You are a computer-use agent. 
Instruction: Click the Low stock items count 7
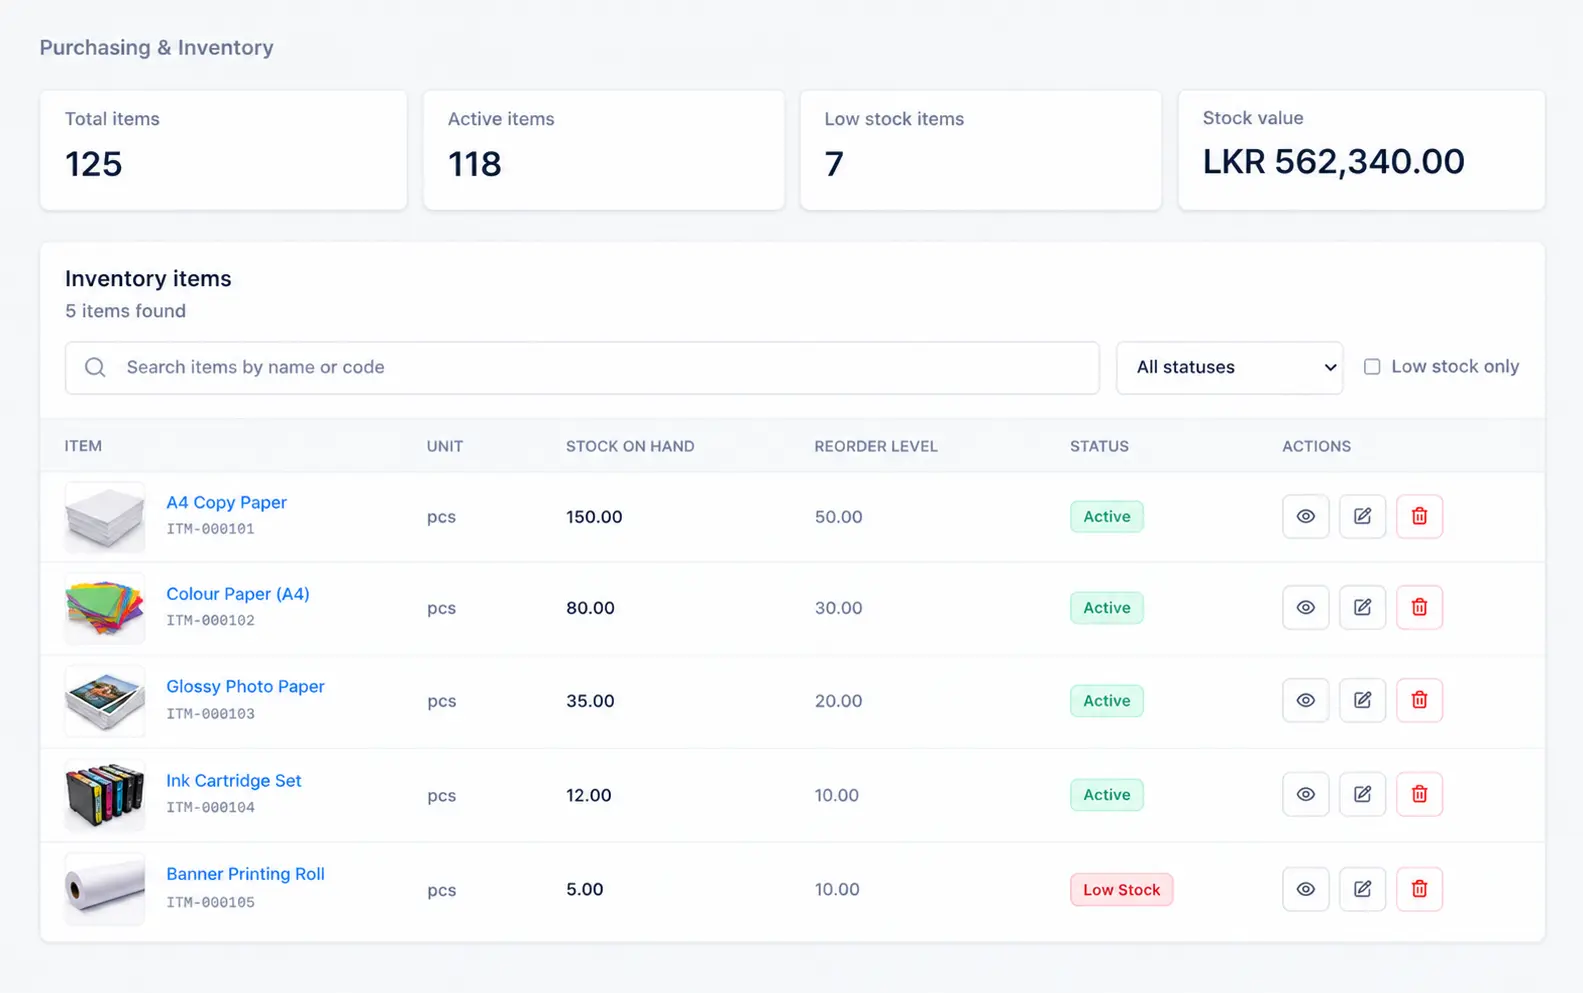(834, 164)
